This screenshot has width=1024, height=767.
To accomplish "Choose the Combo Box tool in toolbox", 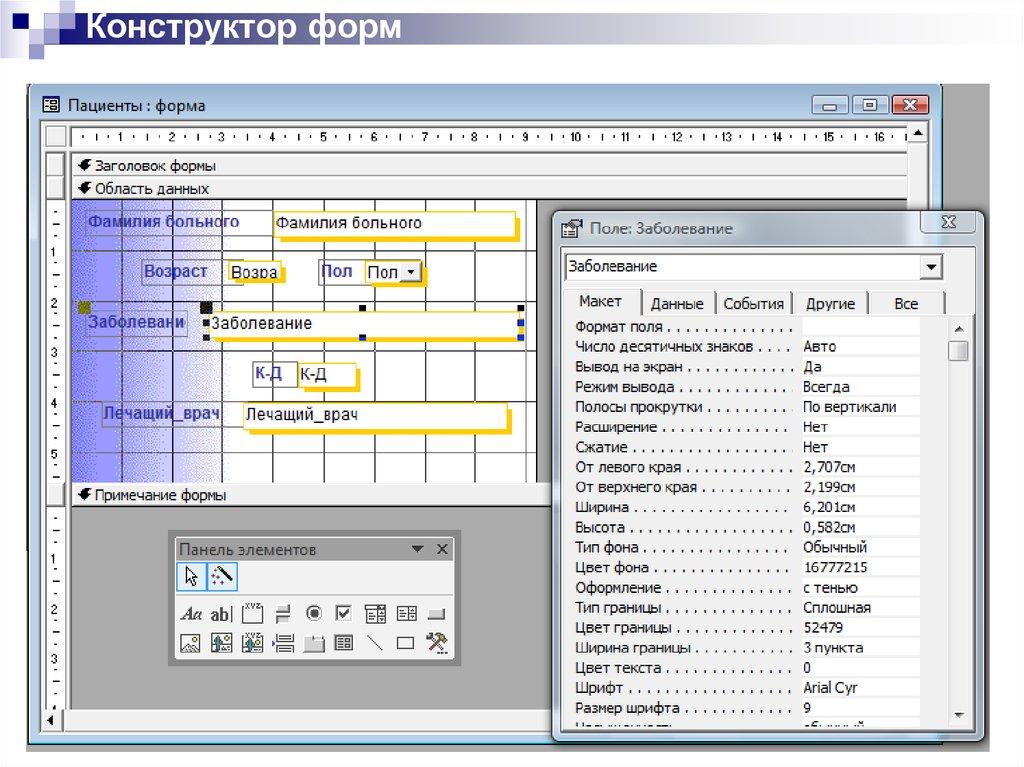I will 376,613.
